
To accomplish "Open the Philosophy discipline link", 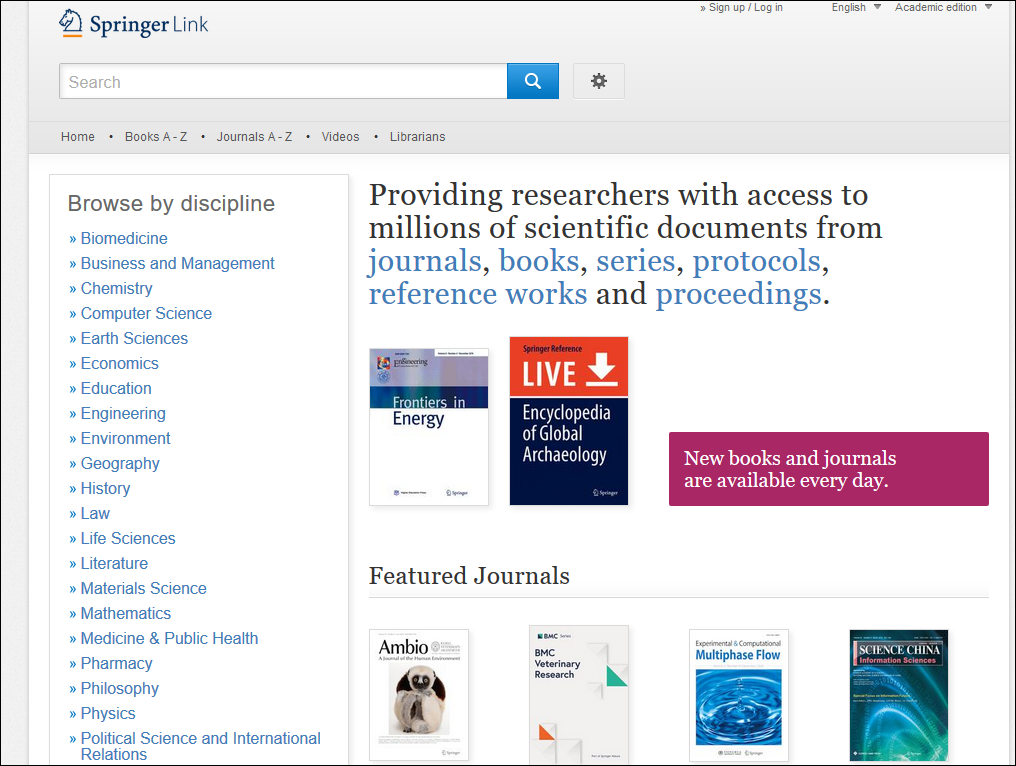I will [x=119, y=688].
